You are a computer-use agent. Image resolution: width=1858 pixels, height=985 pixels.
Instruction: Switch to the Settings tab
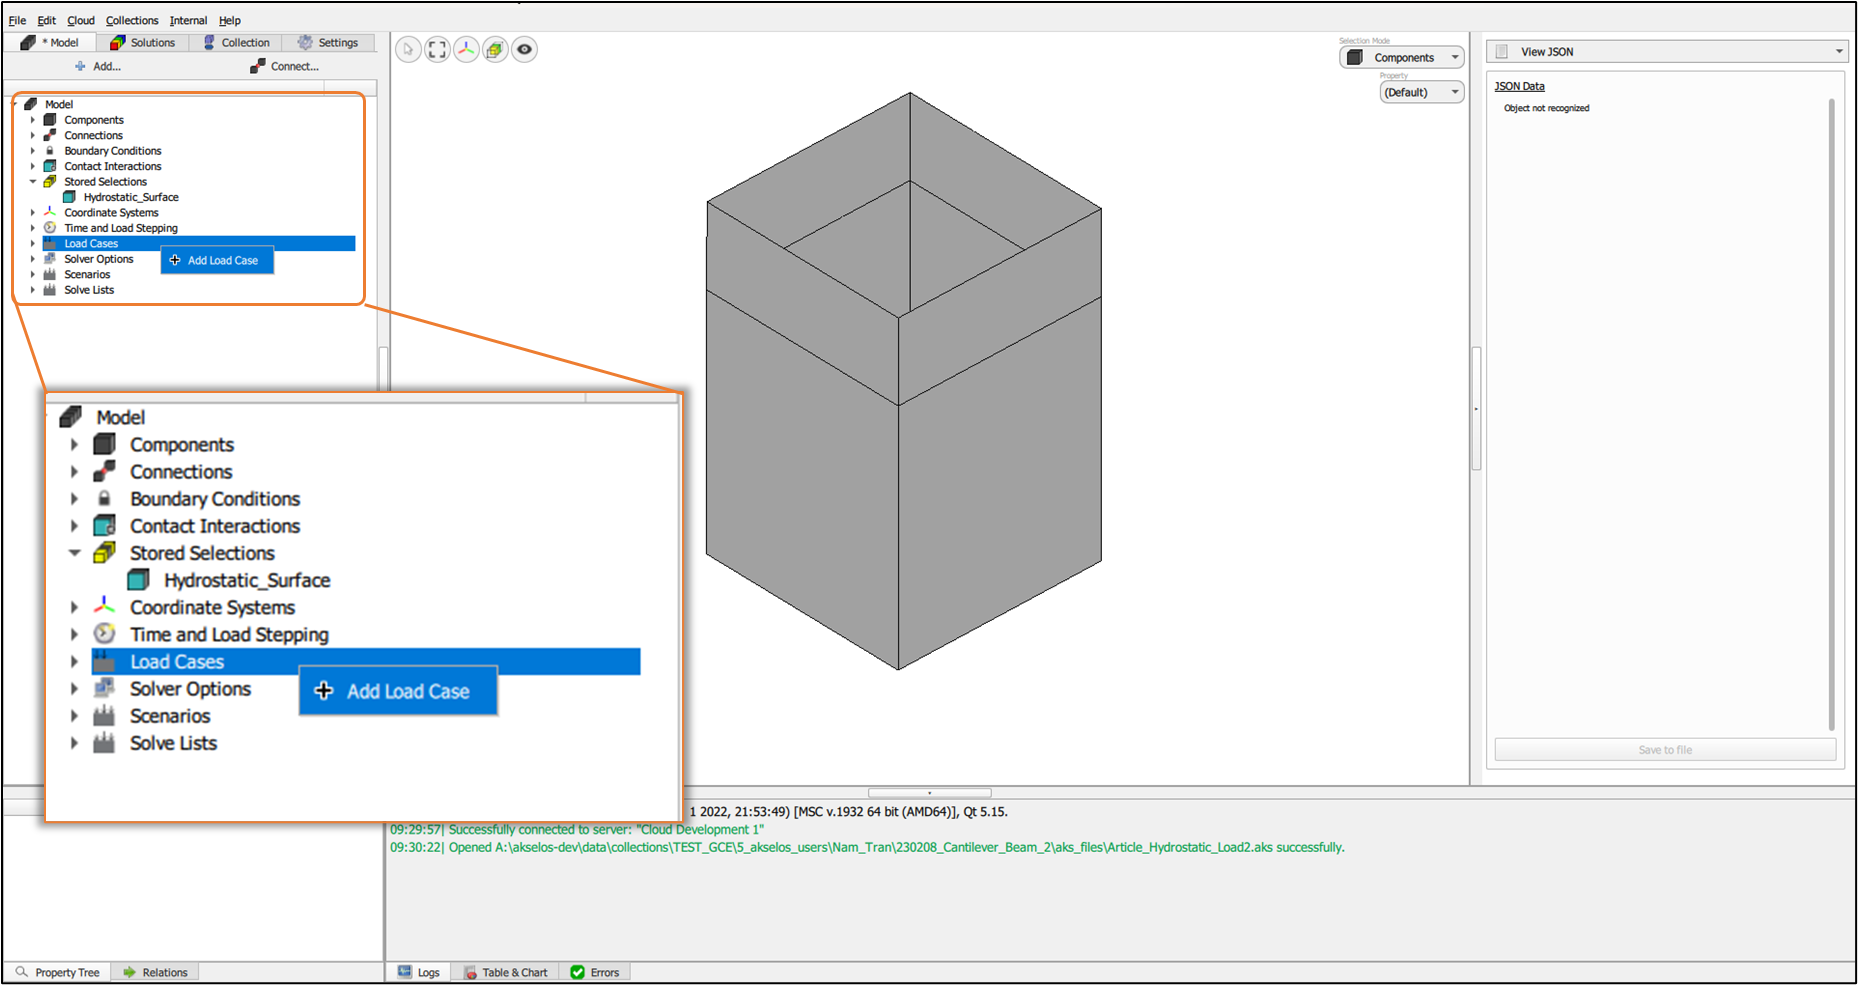click(328, 43)
